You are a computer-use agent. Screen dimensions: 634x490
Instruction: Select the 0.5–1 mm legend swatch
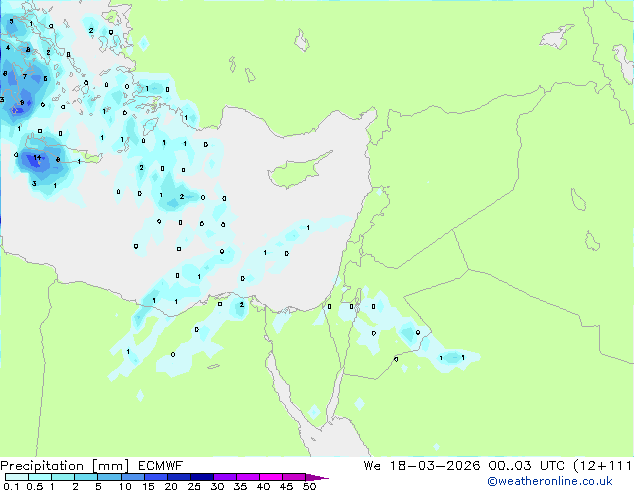pyautogui.click(x=40, y=477)
